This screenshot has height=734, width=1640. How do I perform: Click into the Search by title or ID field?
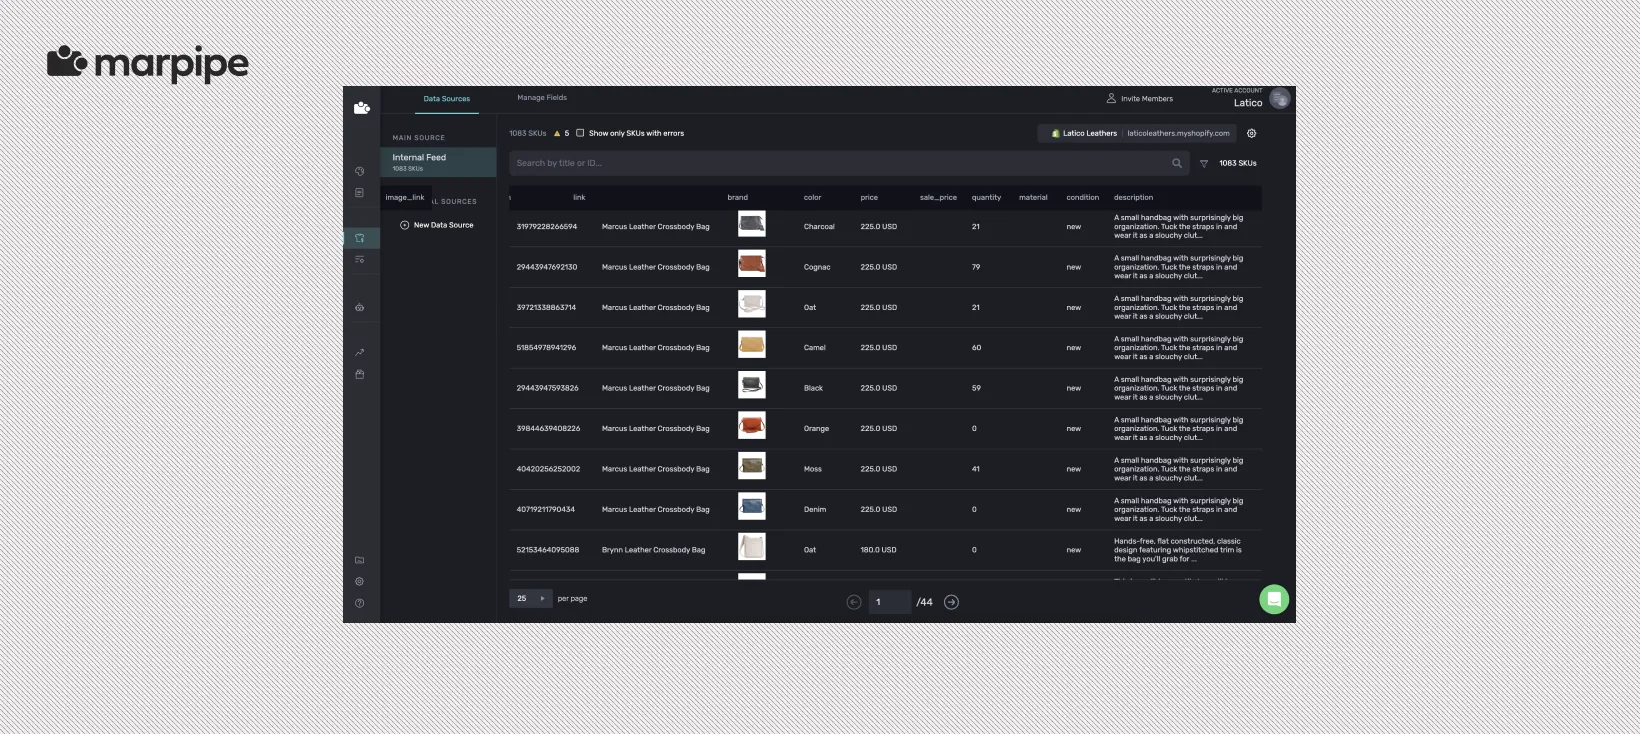(849, 163)
